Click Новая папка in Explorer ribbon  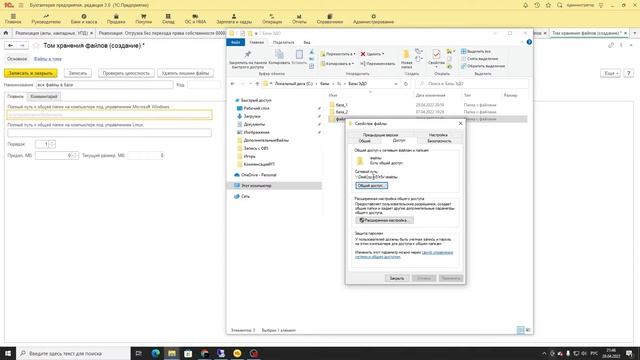[407, 59]
